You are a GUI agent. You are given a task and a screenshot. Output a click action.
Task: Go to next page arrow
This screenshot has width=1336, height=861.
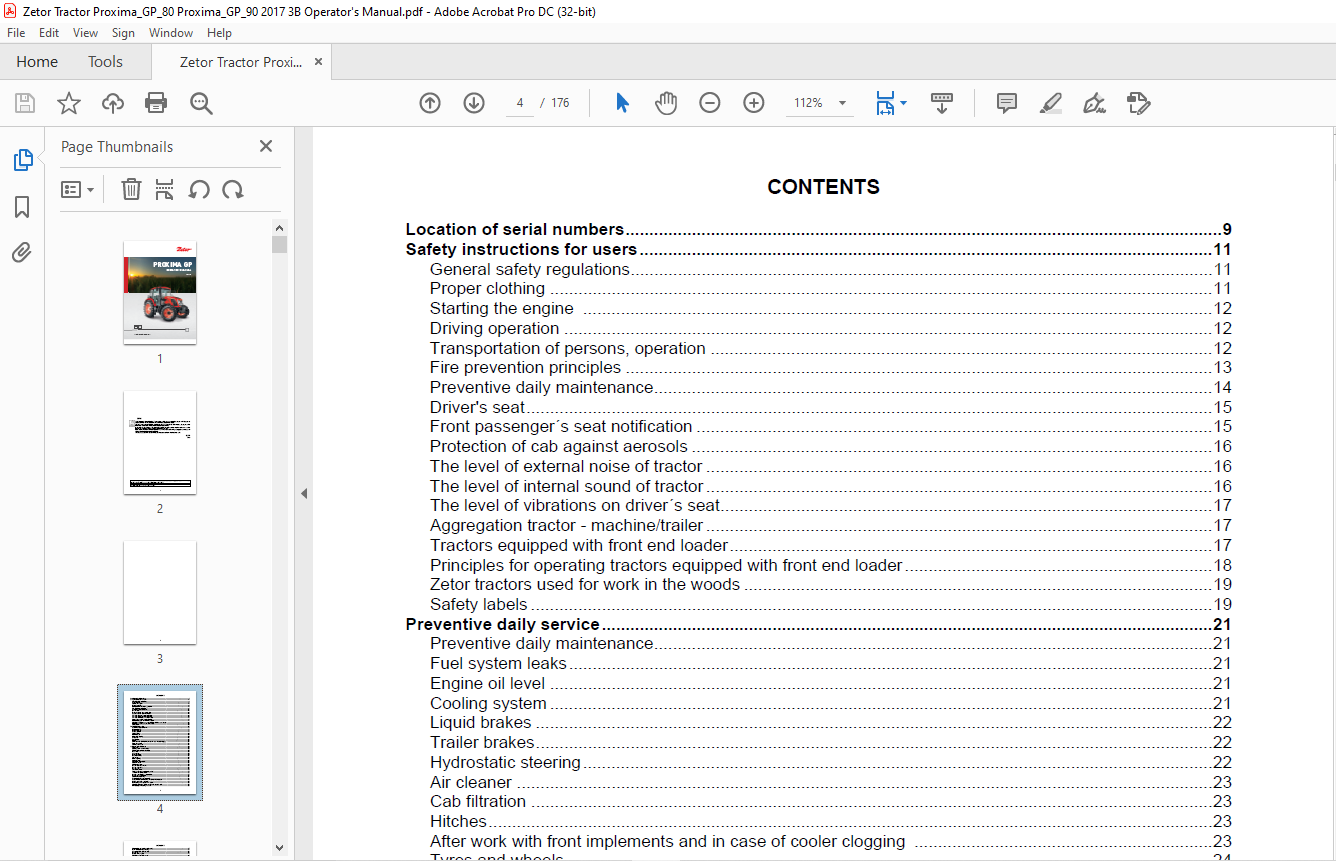(x=474, y=103)
